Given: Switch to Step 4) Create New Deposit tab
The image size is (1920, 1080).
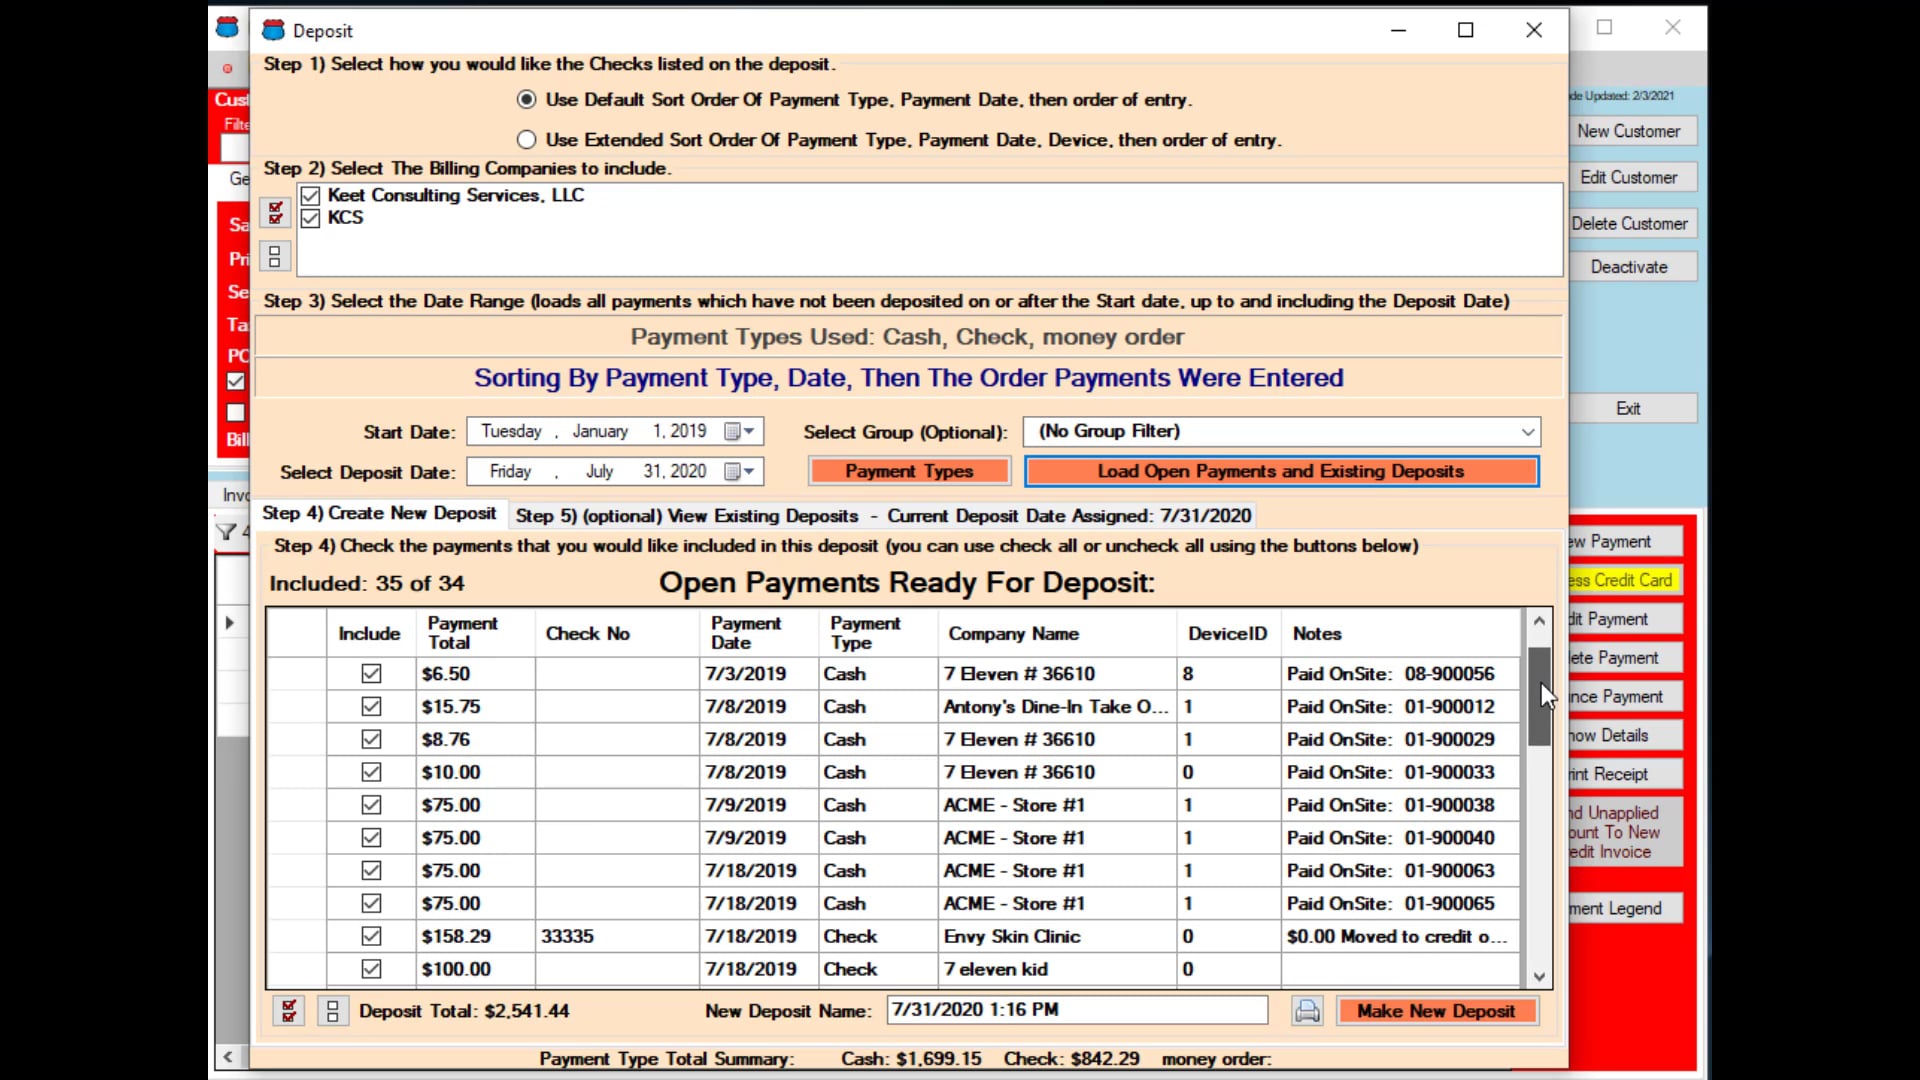Looking at the screenshot, I should click(379, 513).
